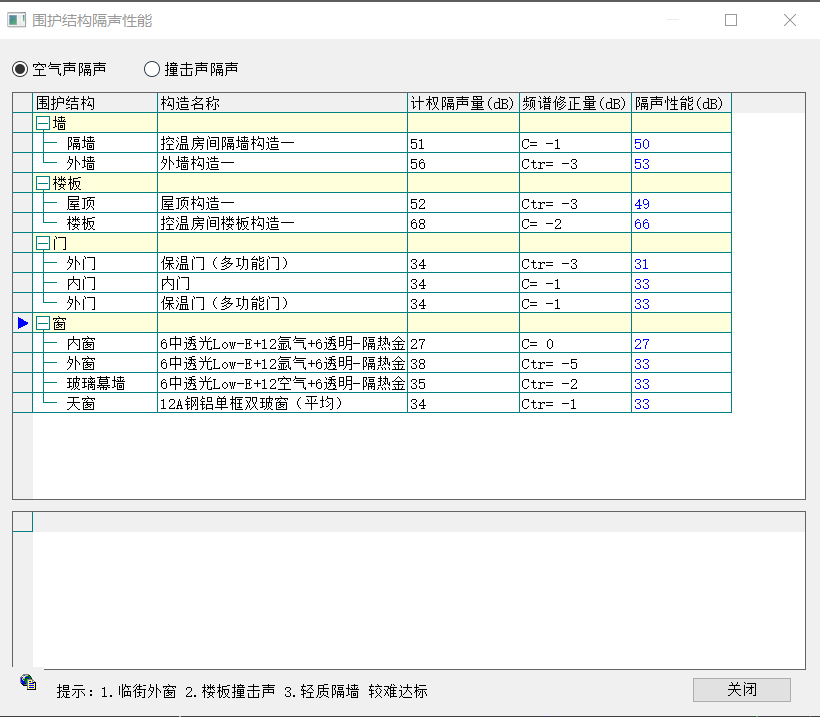820x717 pixels.
Task: Click the hint icon at bottom left
Action: coord(28,682)
